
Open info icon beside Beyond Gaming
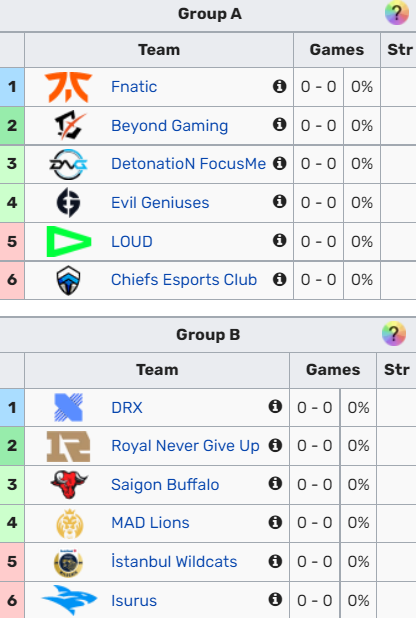280,125
